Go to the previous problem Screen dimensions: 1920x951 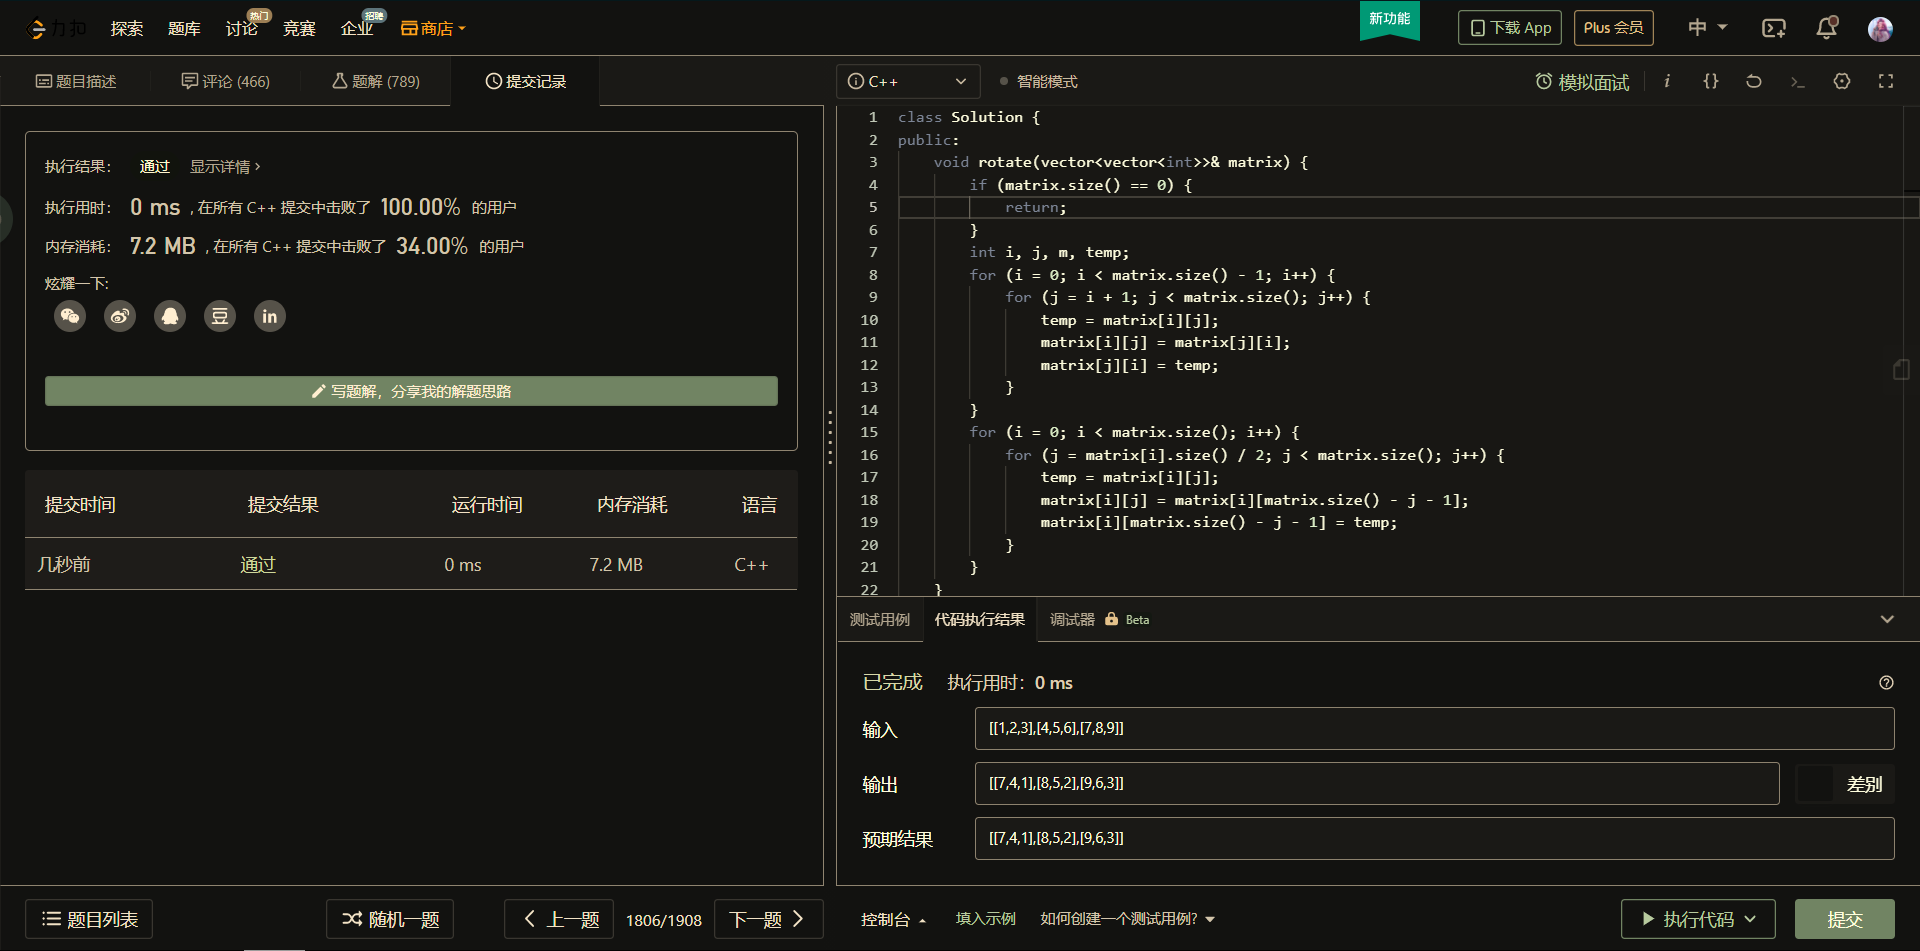(x=559, y=919)
